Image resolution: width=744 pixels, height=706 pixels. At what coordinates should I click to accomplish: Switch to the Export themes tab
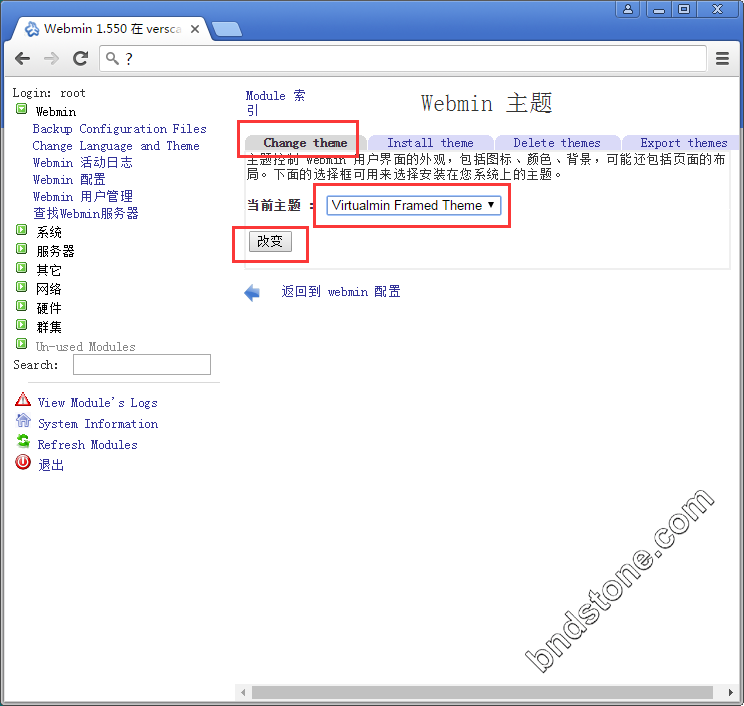(x=683, y=143)
